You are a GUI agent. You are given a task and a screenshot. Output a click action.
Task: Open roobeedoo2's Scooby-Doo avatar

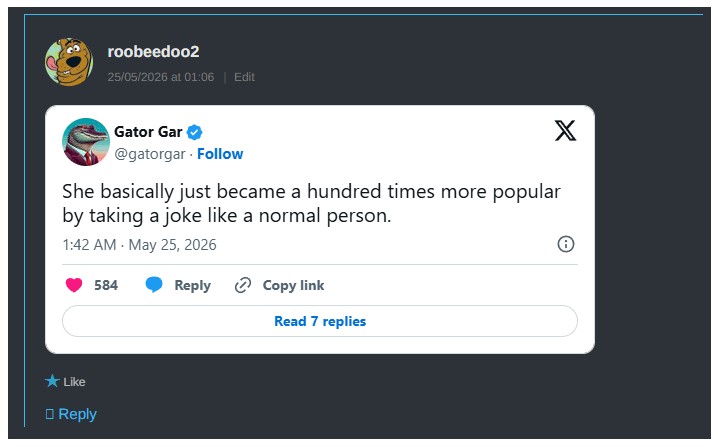pos(69,62)
